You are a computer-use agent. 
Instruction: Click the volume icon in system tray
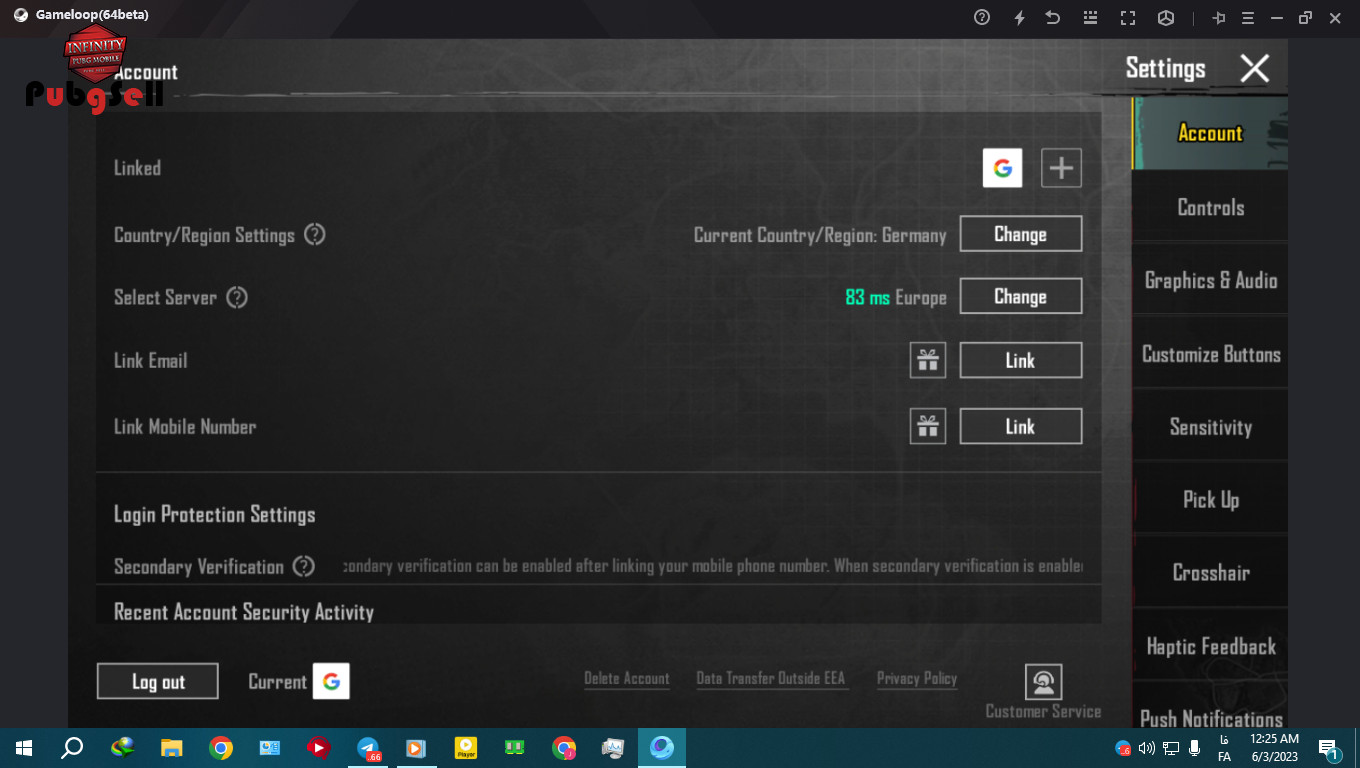coord(1146,747)
